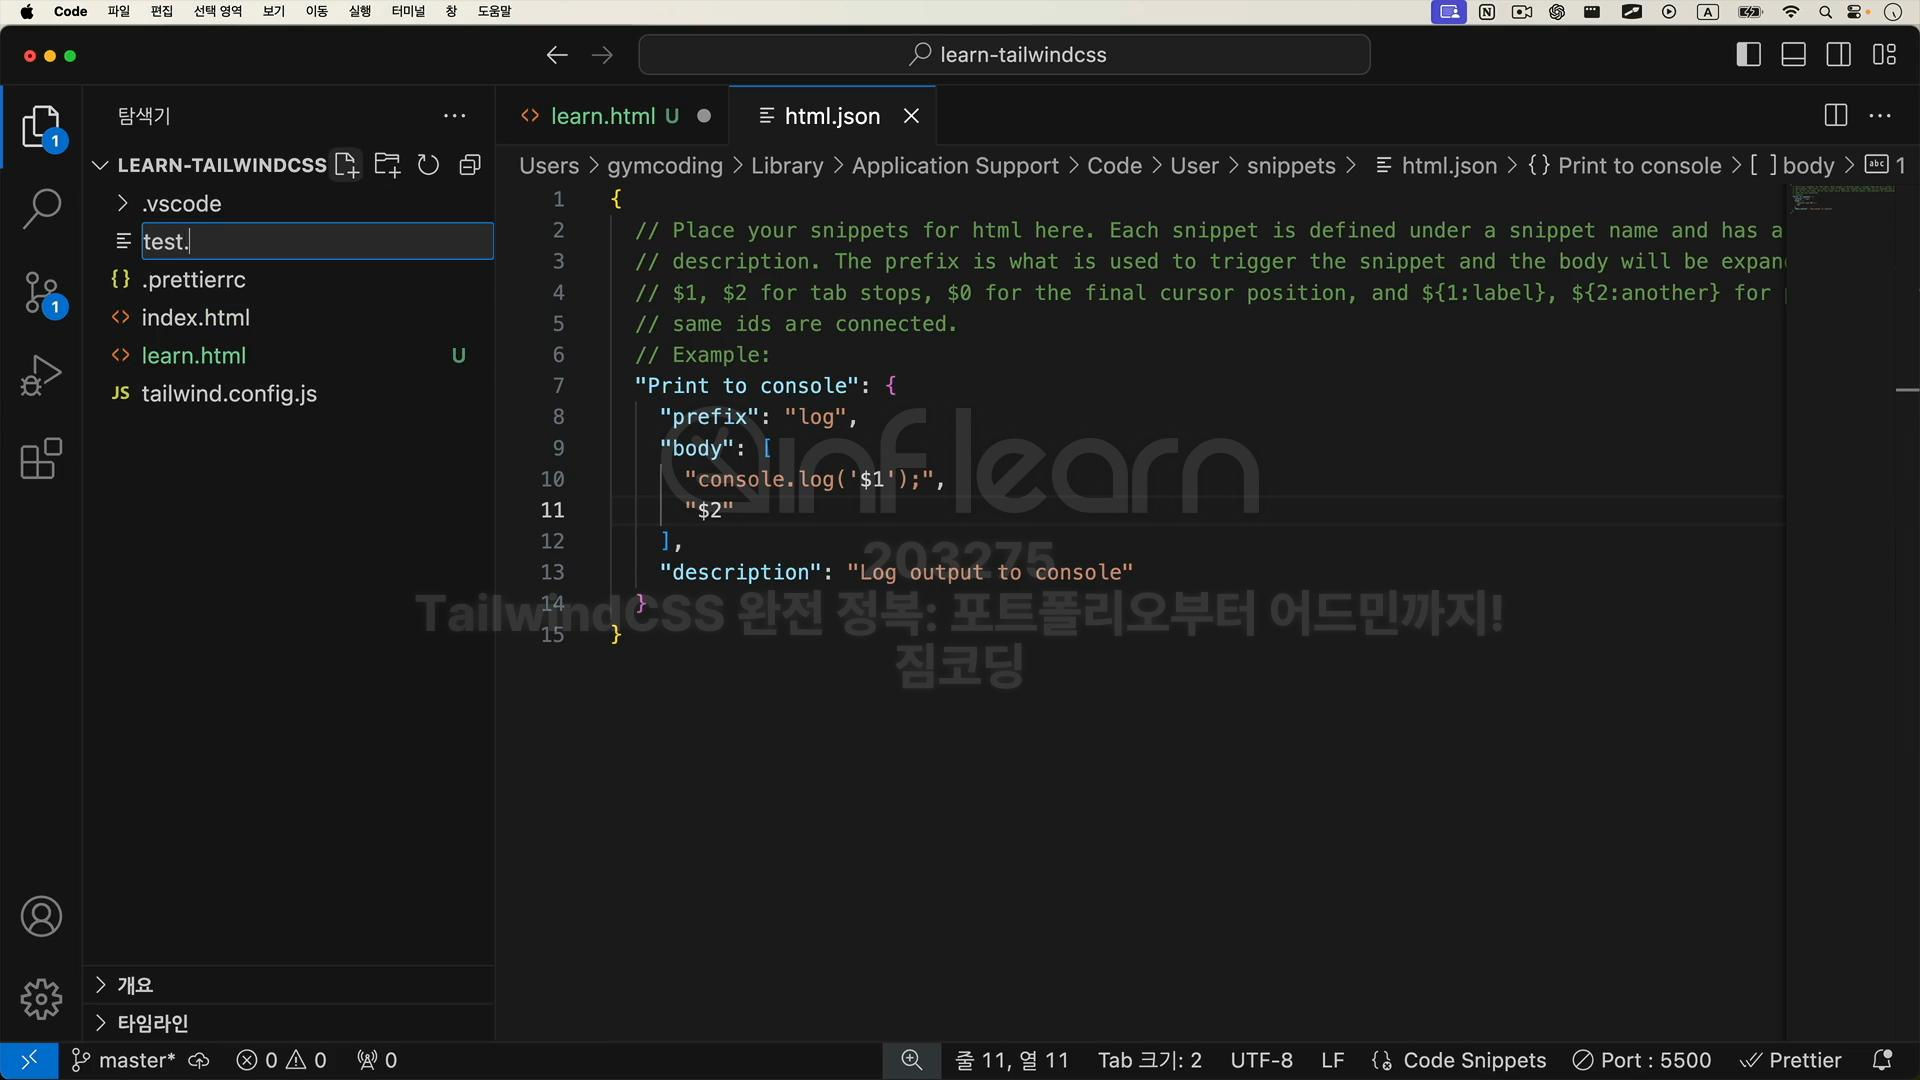This screenshot has height=1080, width=1920.
Task: Go forward with the navigation arrow
Action: tap(602, 55)
